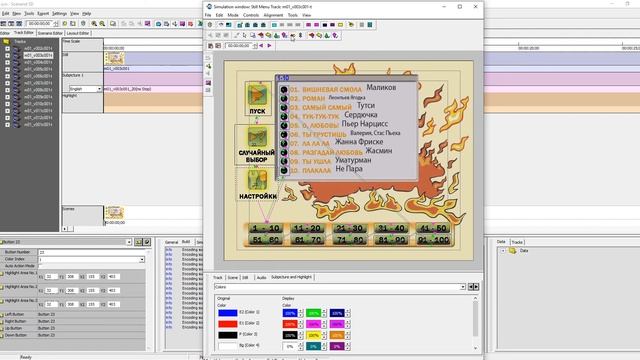This screenshot has height=360, width=640.
Task: Select track bullet 01. ВИШНЕВАЯ СМОЛА in the preview
Action: (x=284, y=89)
